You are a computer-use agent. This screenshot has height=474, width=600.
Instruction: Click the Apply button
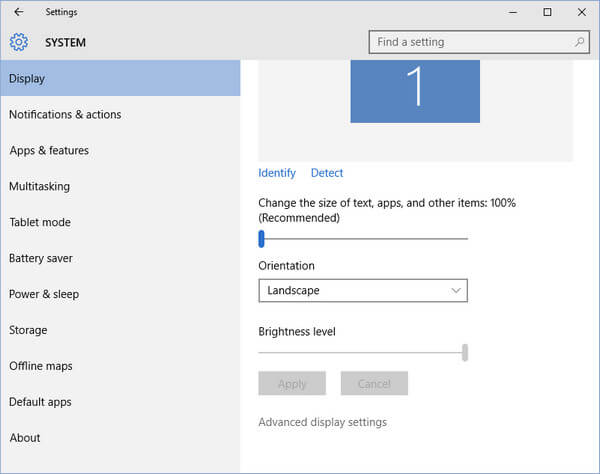click(x=292, y=383)
